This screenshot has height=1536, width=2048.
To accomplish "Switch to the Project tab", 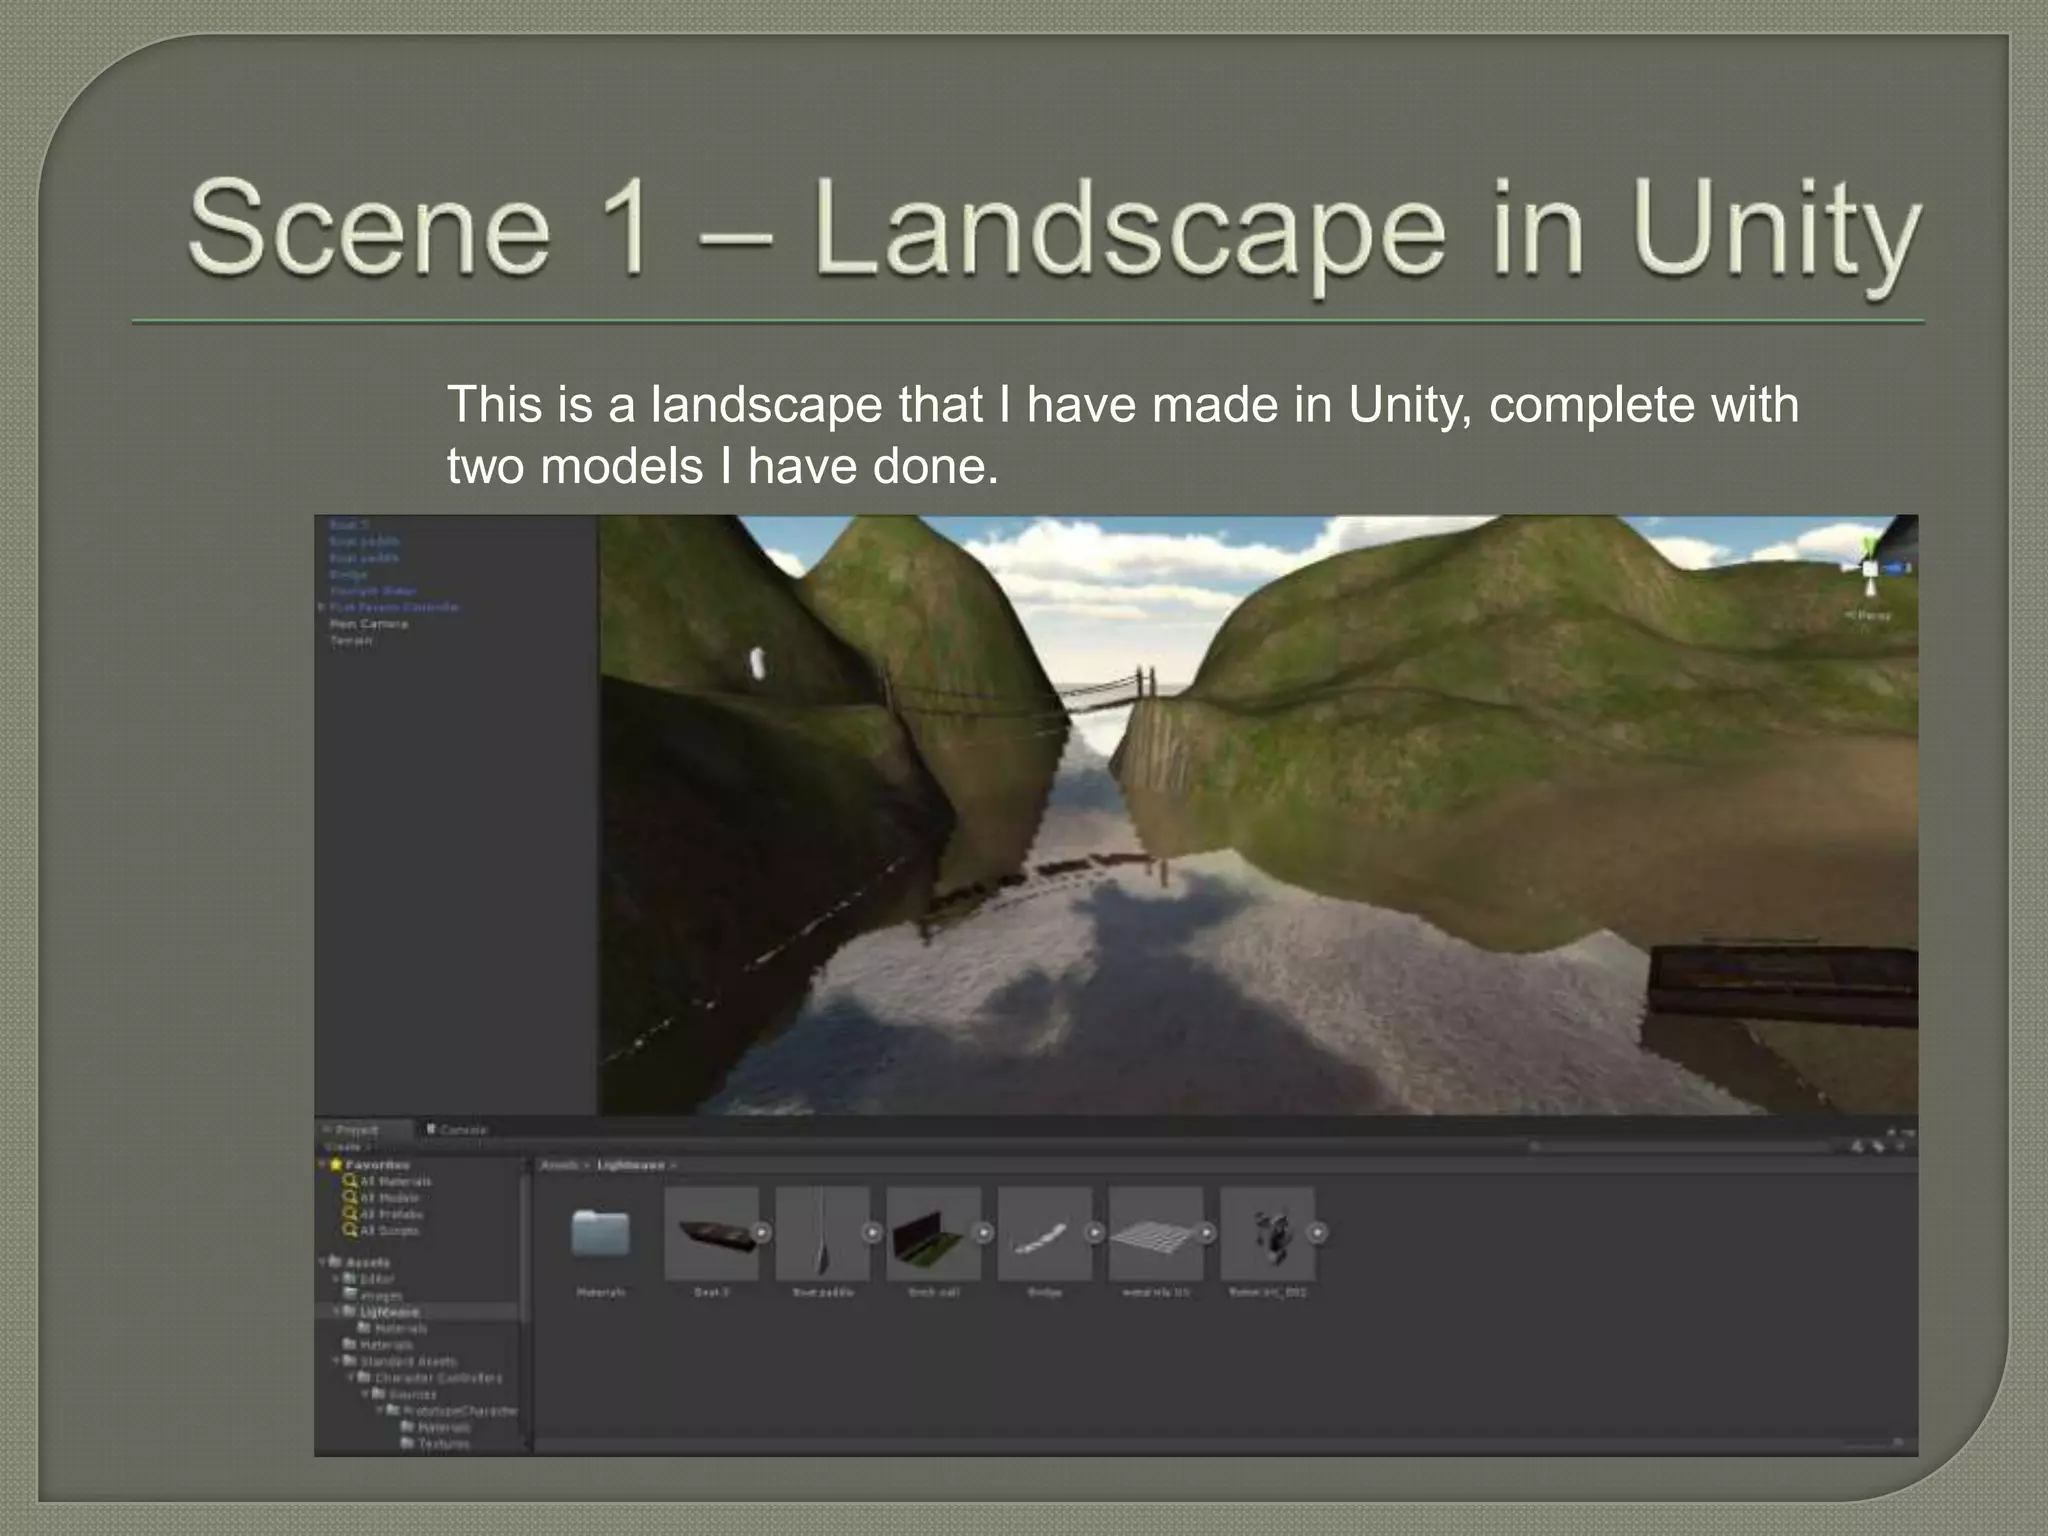I will 356,1130.
